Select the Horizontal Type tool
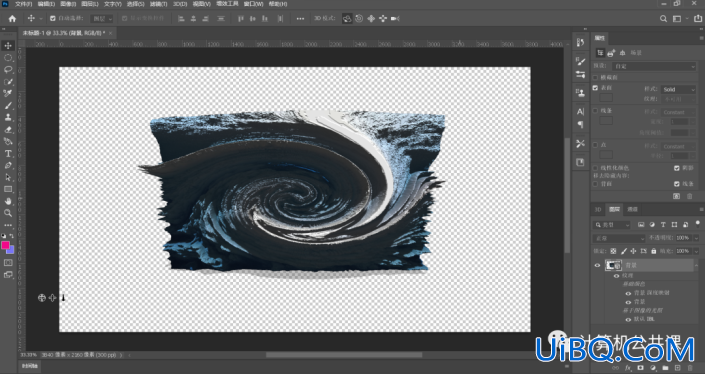Viewport: 705px width, 374px height. coord(8,154)
